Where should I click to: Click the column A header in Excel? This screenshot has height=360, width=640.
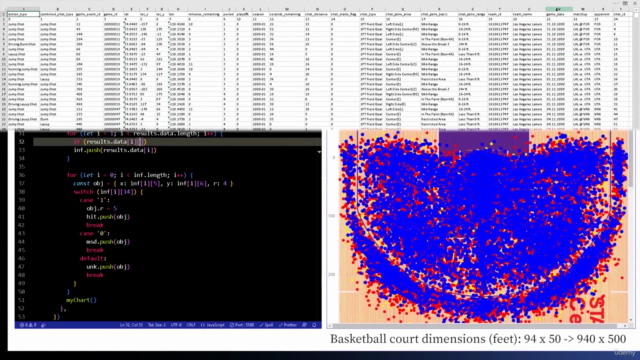click(23, 9)
